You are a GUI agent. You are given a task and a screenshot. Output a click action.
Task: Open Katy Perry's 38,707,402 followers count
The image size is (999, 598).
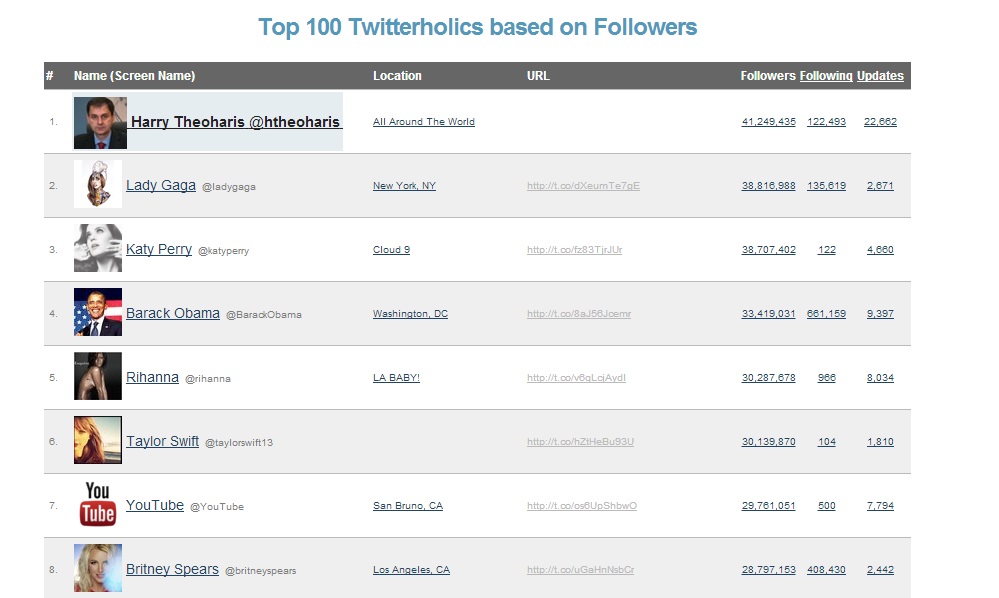768,250
